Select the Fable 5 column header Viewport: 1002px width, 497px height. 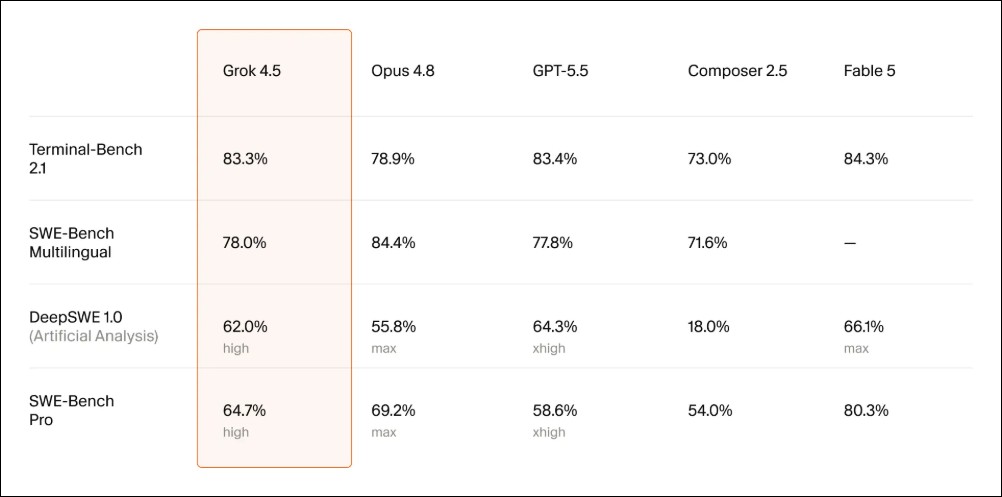click(869, 71)
